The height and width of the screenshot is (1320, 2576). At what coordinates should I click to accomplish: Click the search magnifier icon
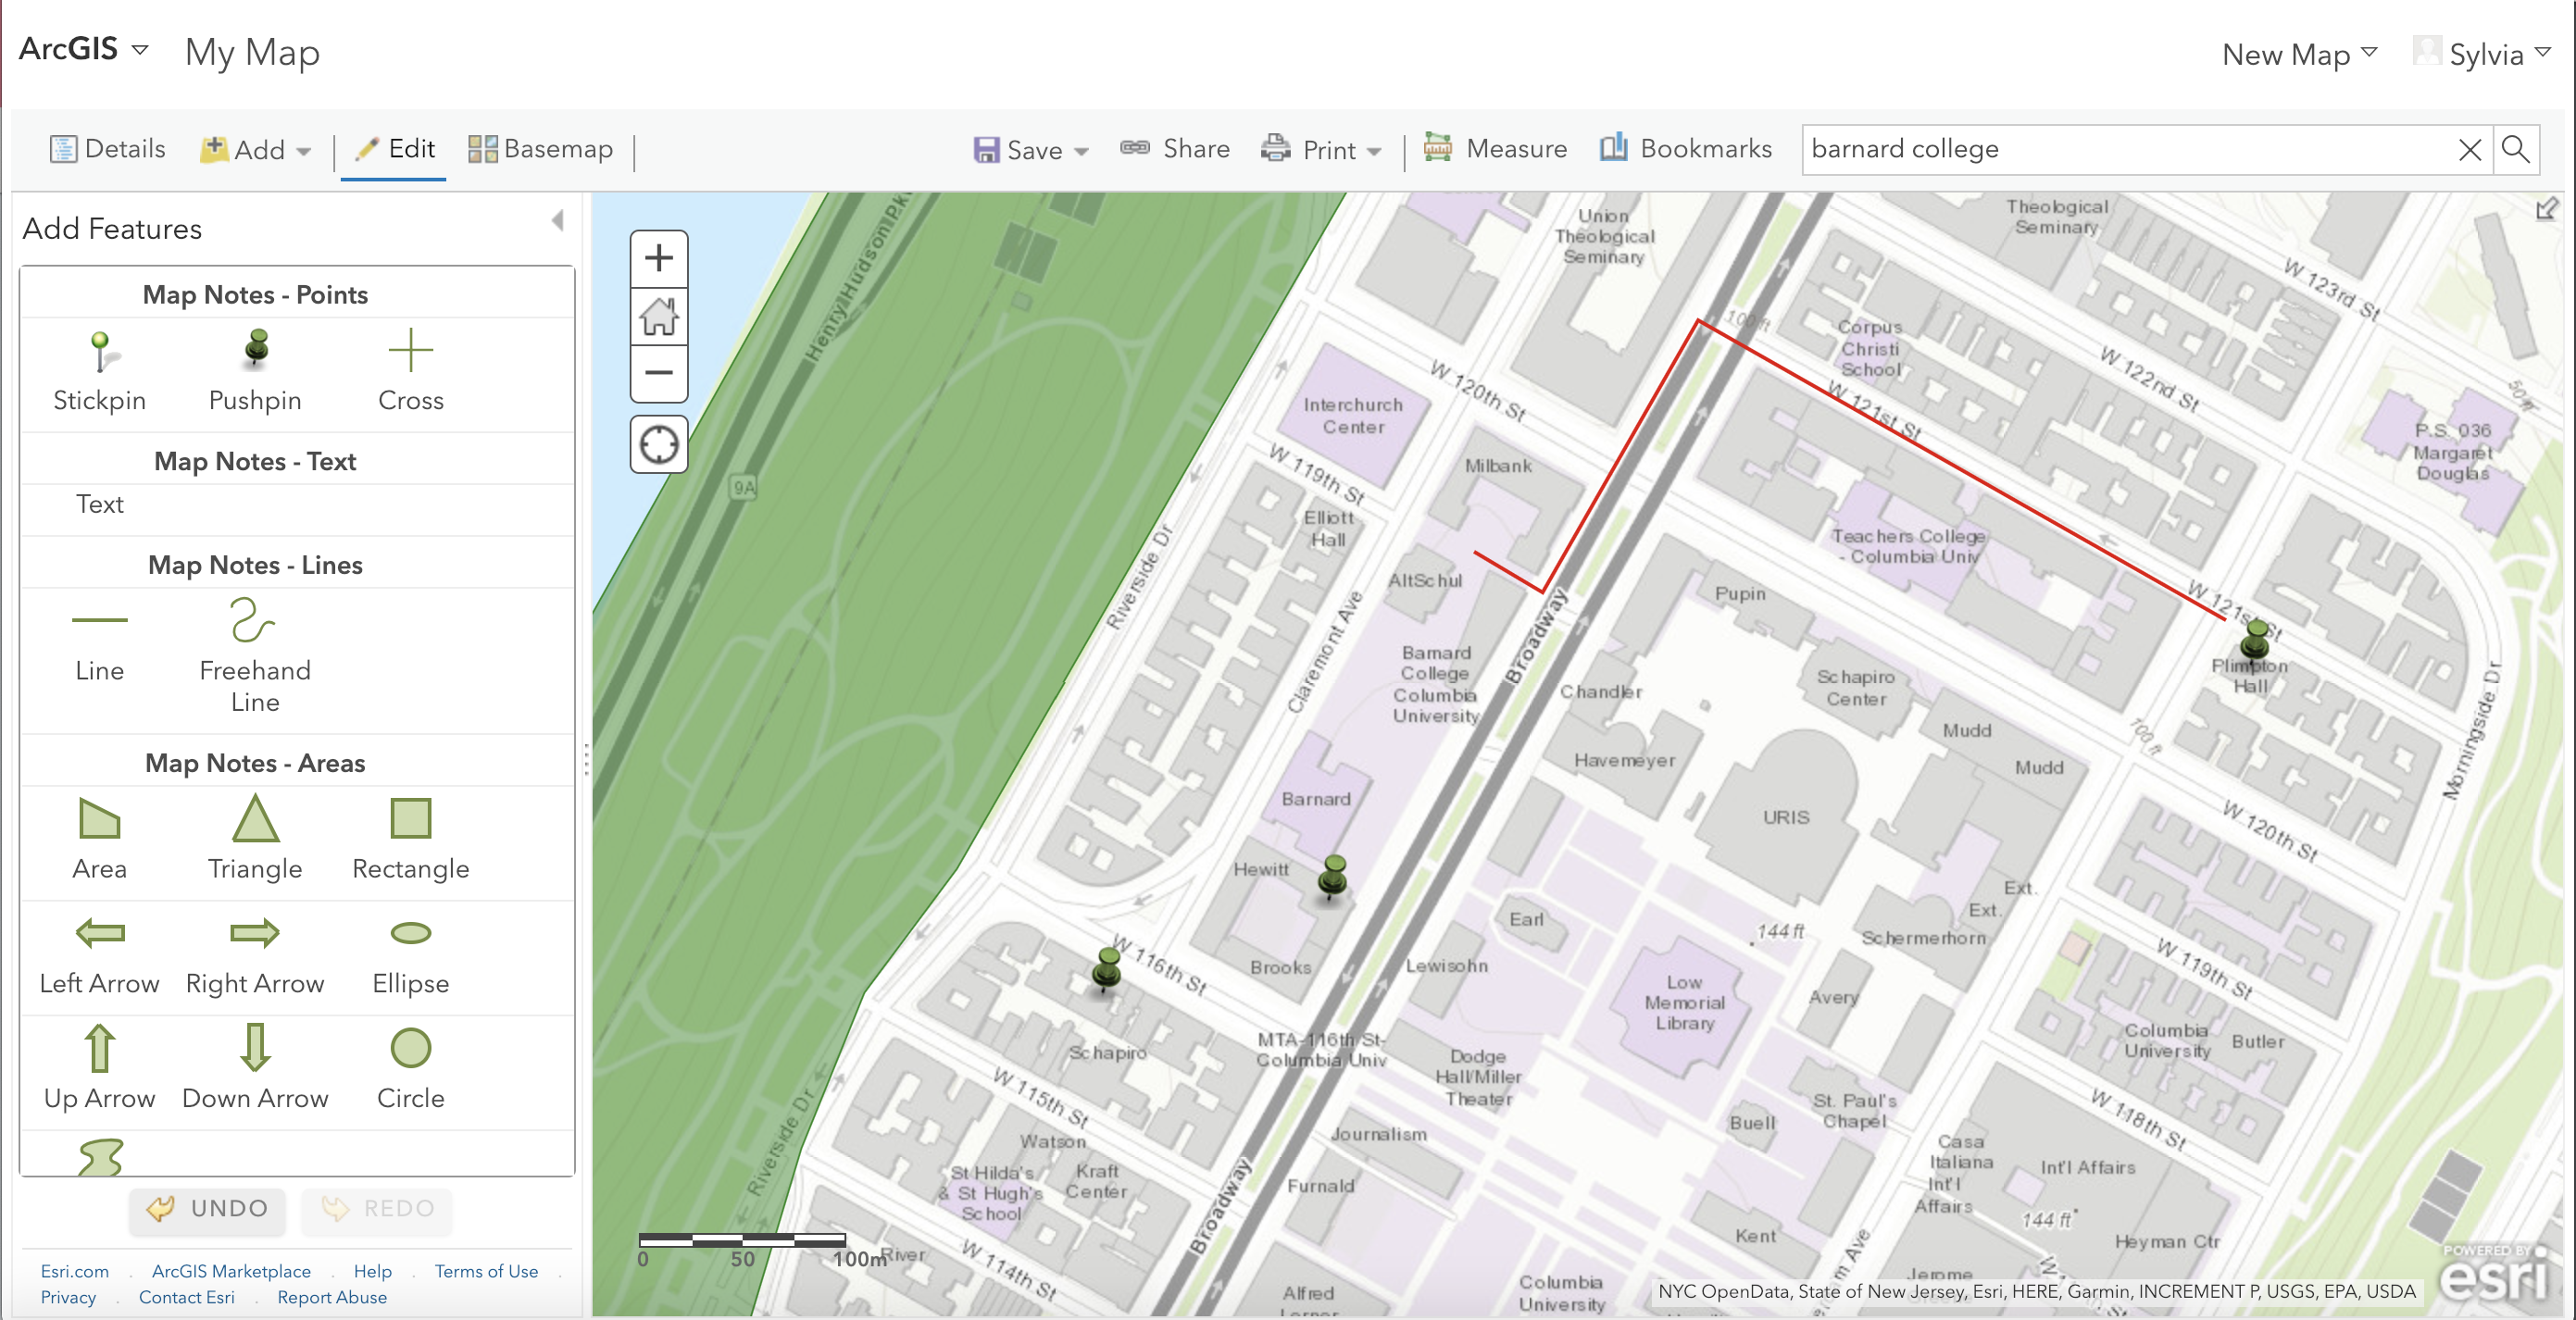pyautogui.click(x=2515, y=150)
